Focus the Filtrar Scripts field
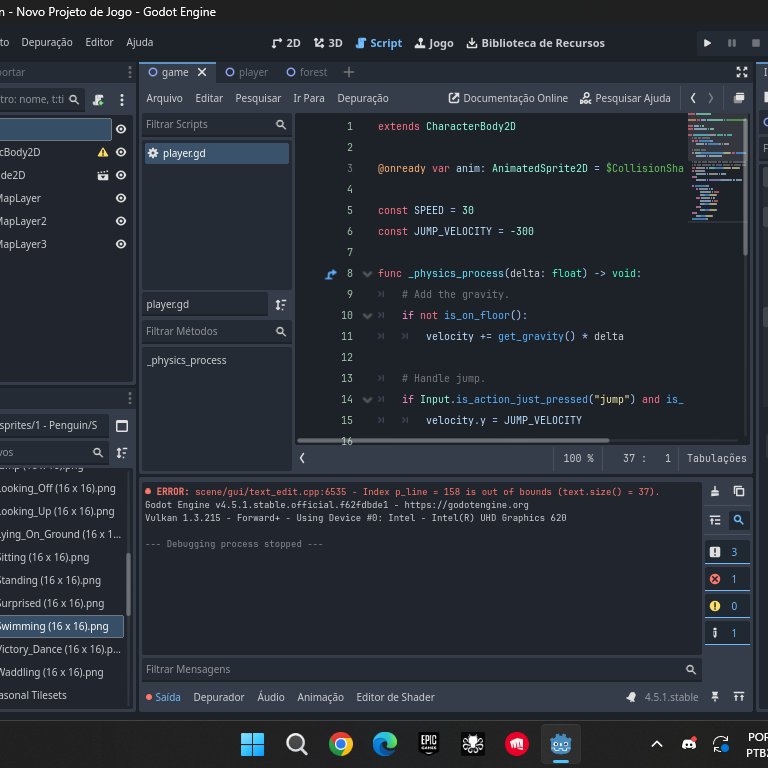The height and width of the screenshot is (768, 768). (x=216, y=124)
